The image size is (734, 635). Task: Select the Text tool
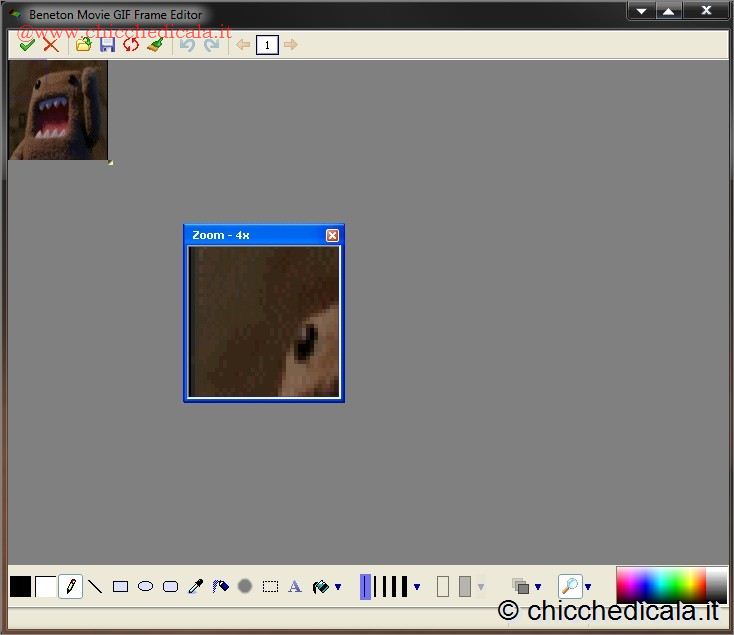(x=295, y=587)
